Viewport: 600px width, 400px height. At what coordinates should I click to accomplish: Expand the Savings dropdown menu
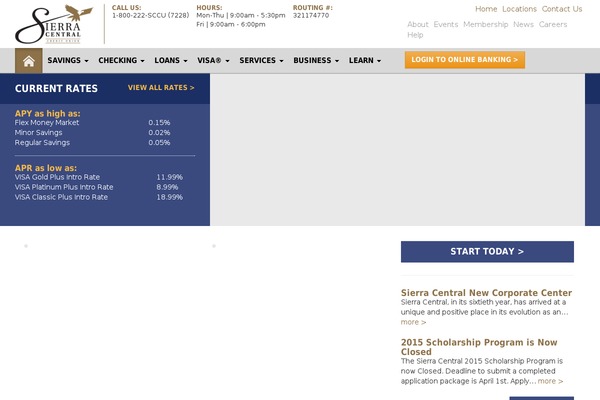[x=68, y=60]
